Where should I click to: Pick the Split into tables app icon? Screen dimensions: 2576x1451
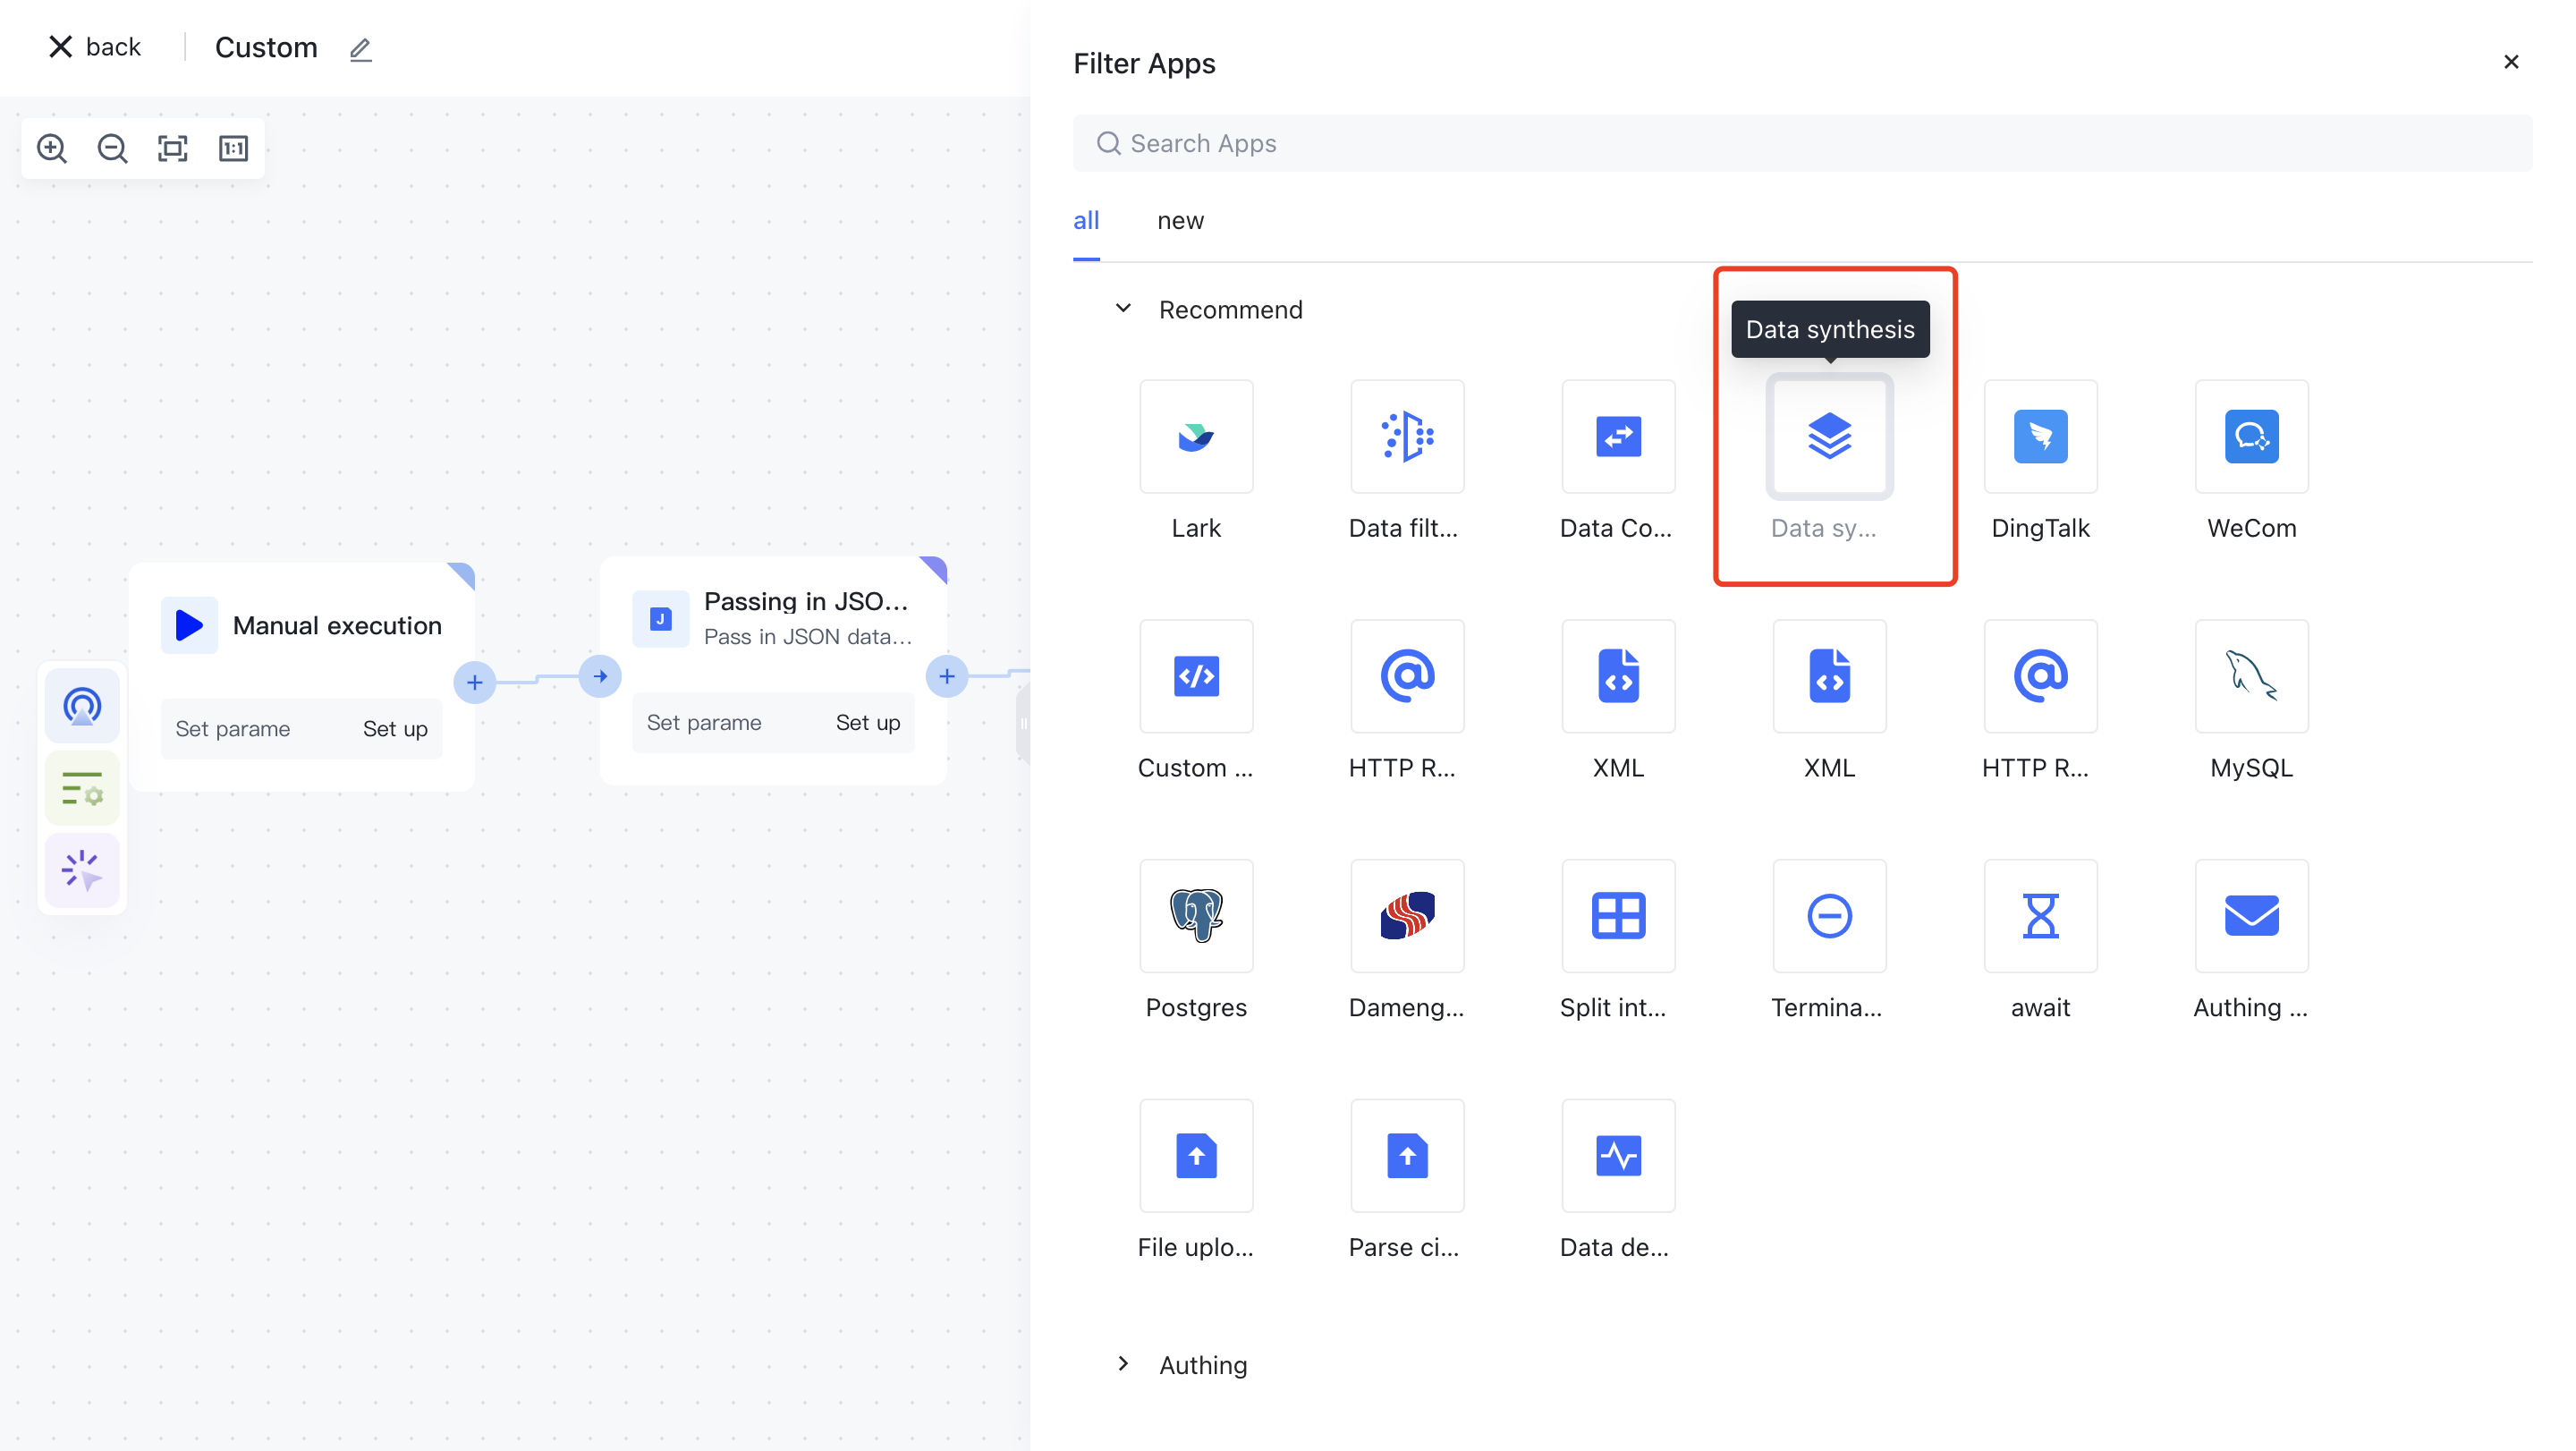(x=1618, y=916)
